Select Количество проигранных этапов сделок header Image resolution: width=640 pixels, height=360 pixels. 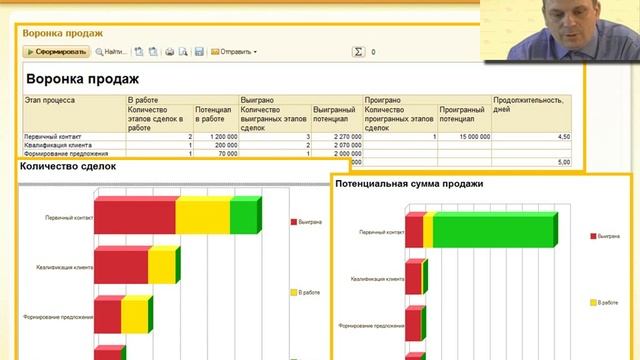coord(400,118)
